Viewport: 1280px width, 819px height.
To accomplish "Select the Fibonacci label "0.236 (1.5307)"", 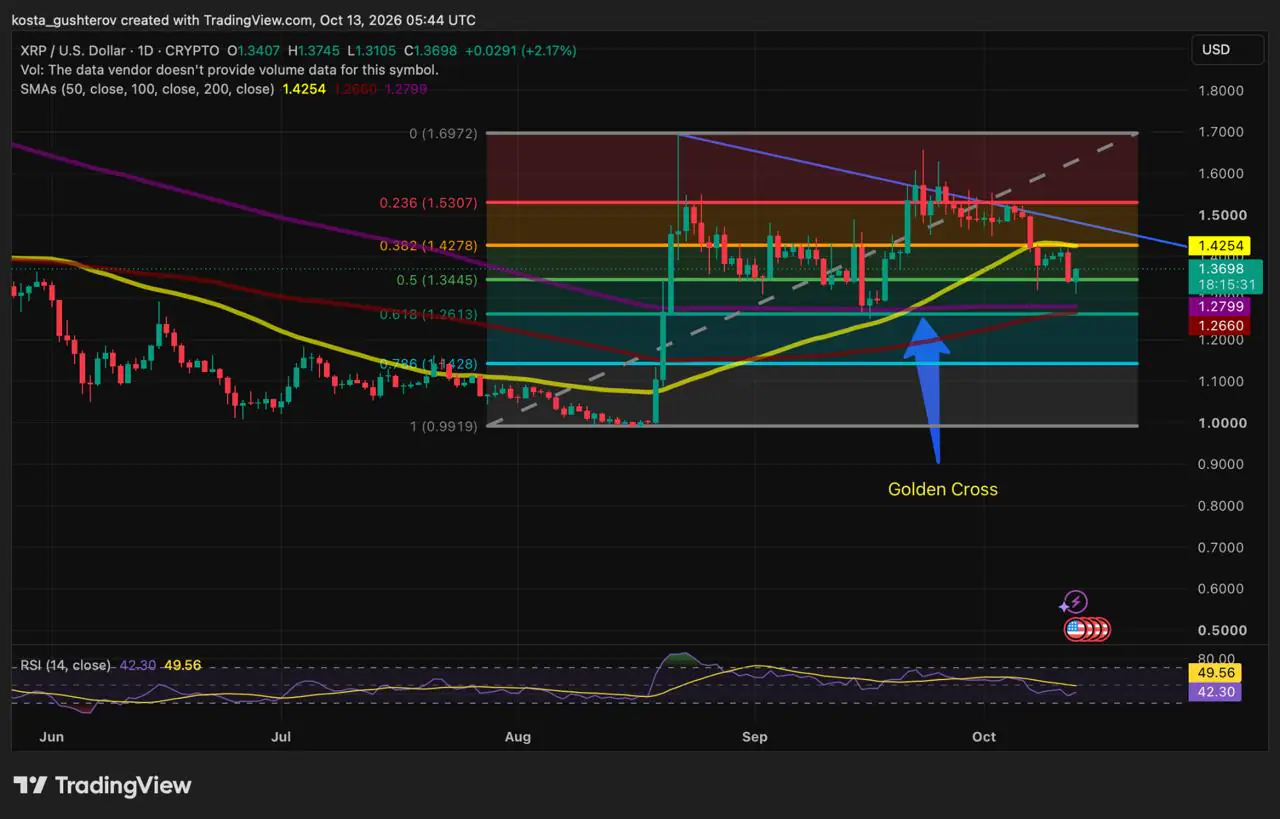I will point(428,203).
